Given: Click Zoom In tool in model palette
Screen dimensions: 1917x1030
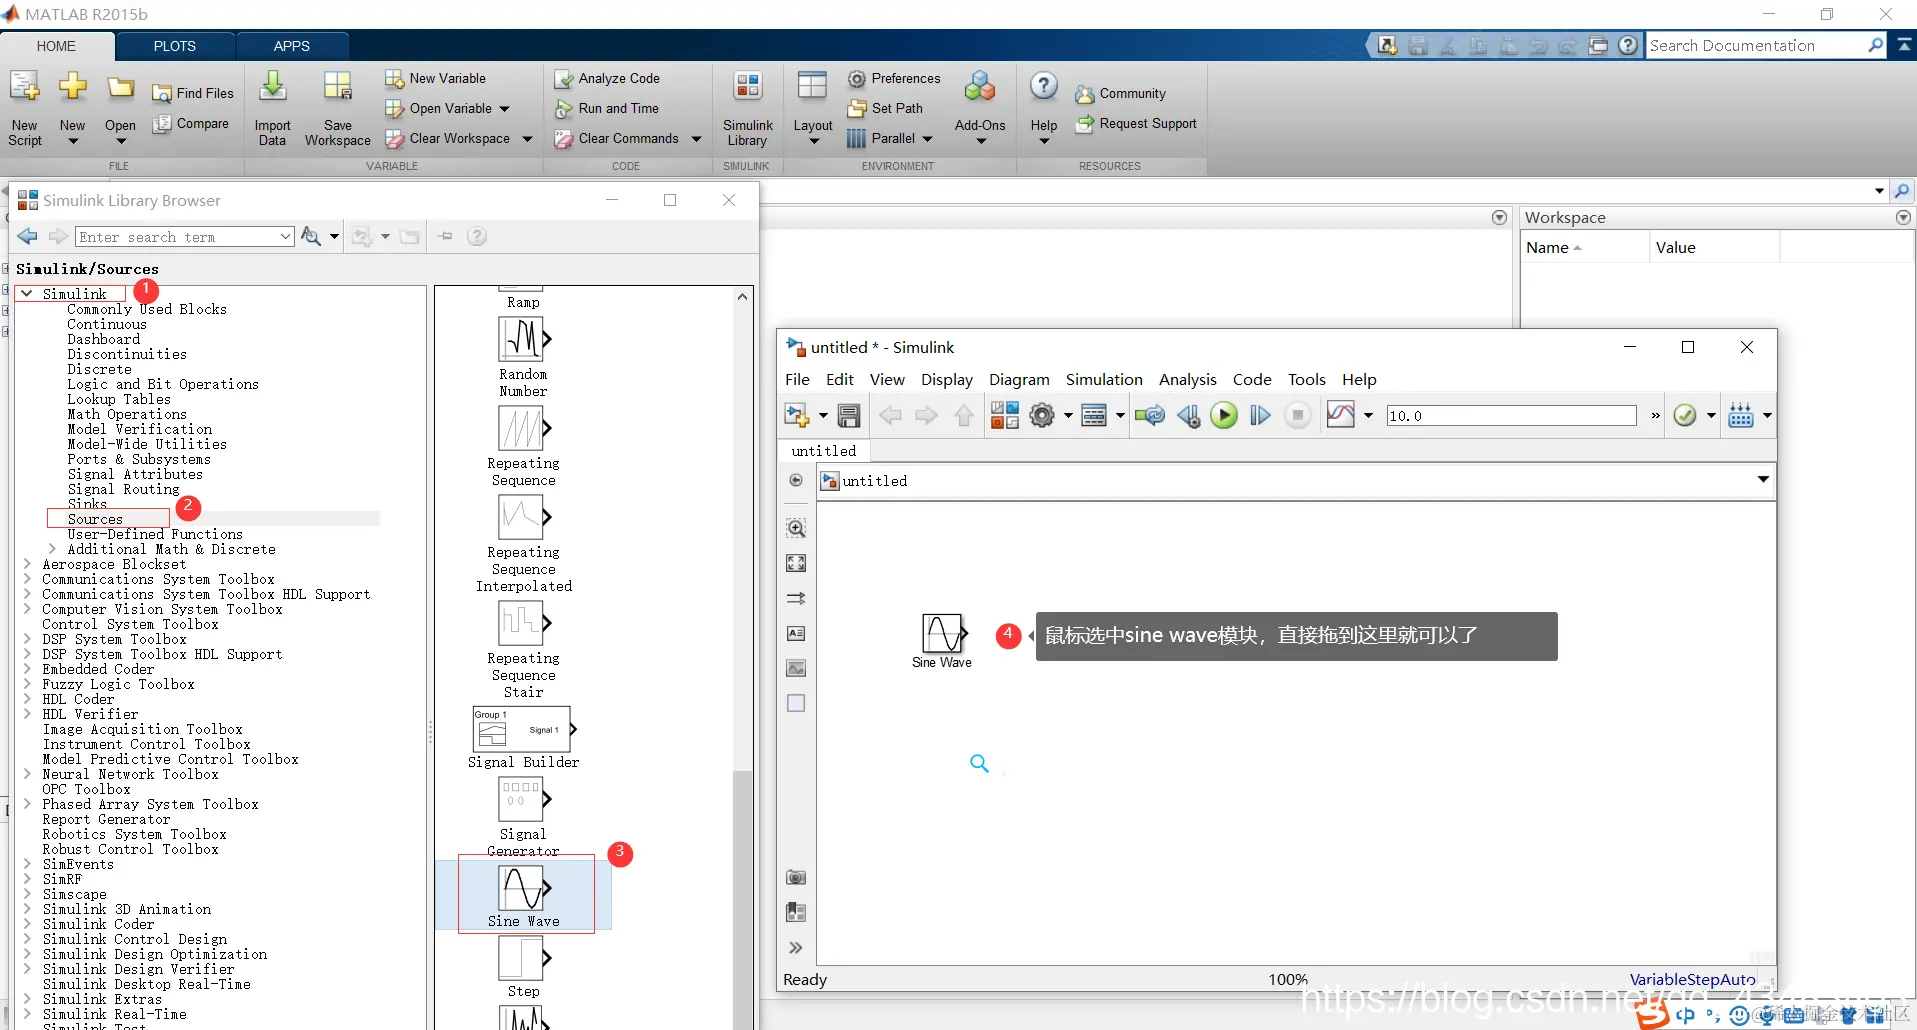Looking at the screenshot, I should click(796, 528).
